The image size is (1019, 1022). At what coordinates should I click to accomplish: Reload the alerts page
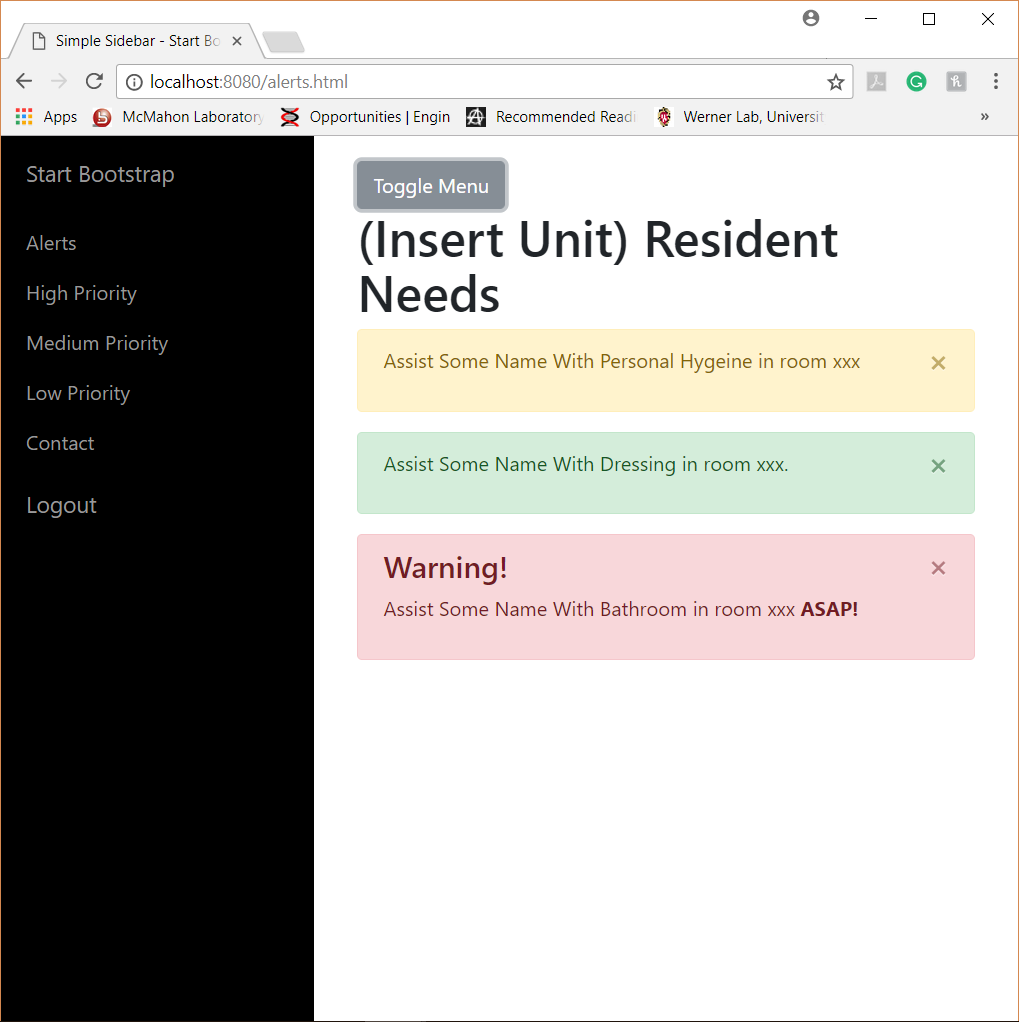[95, 81]
